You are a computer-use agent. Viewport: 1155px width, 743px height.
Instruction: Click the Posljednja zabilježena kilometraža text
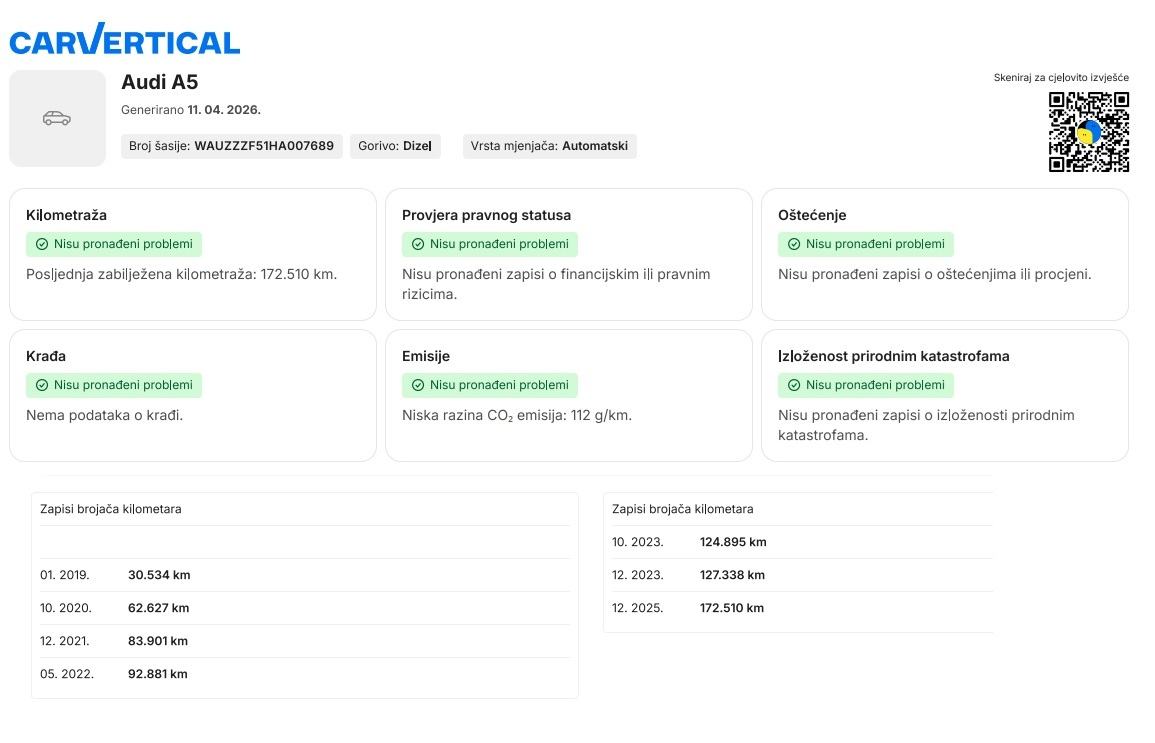click(x=181, y=274)
